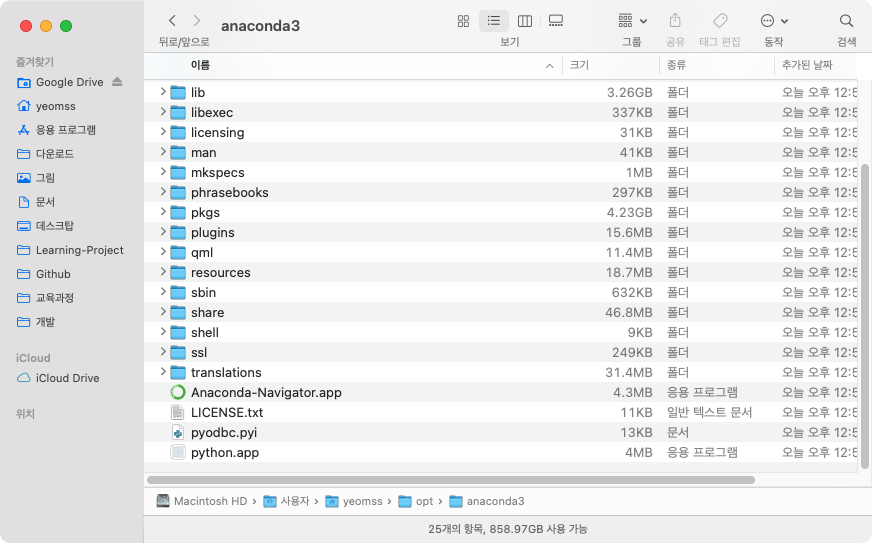Select the 4.23GB size of pkgs
Image resolution: width=872 pixels, height=543 pixels.
coord(630,213)
